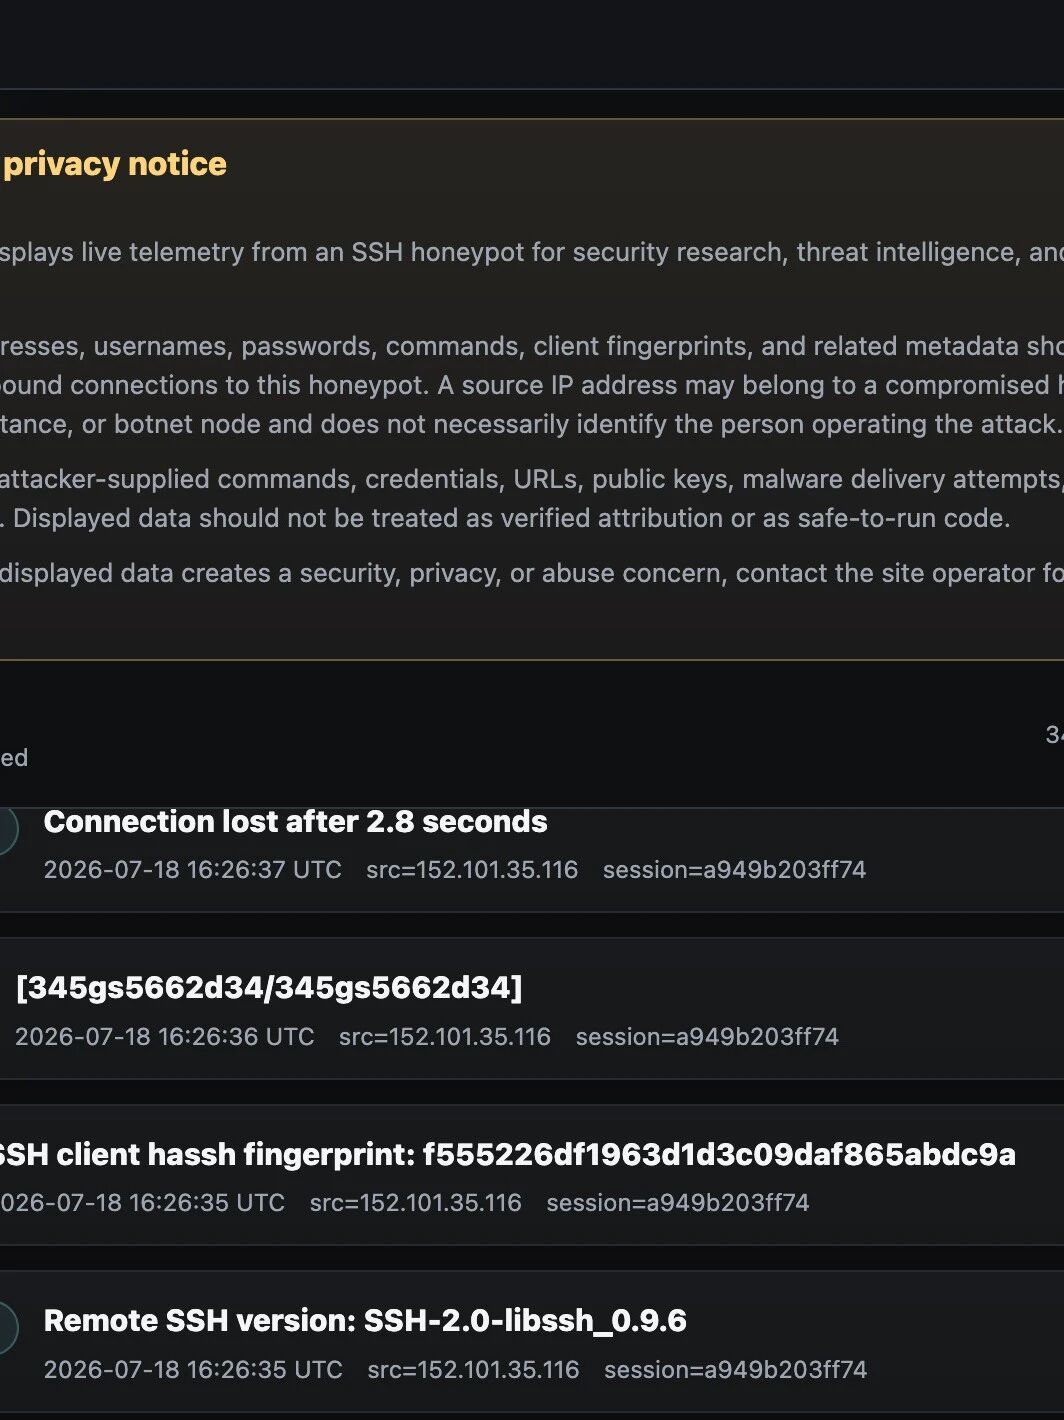Click src IP in Connection lost row
The height and width of the screenshot is (1420, 1064).
coord(472,870)
